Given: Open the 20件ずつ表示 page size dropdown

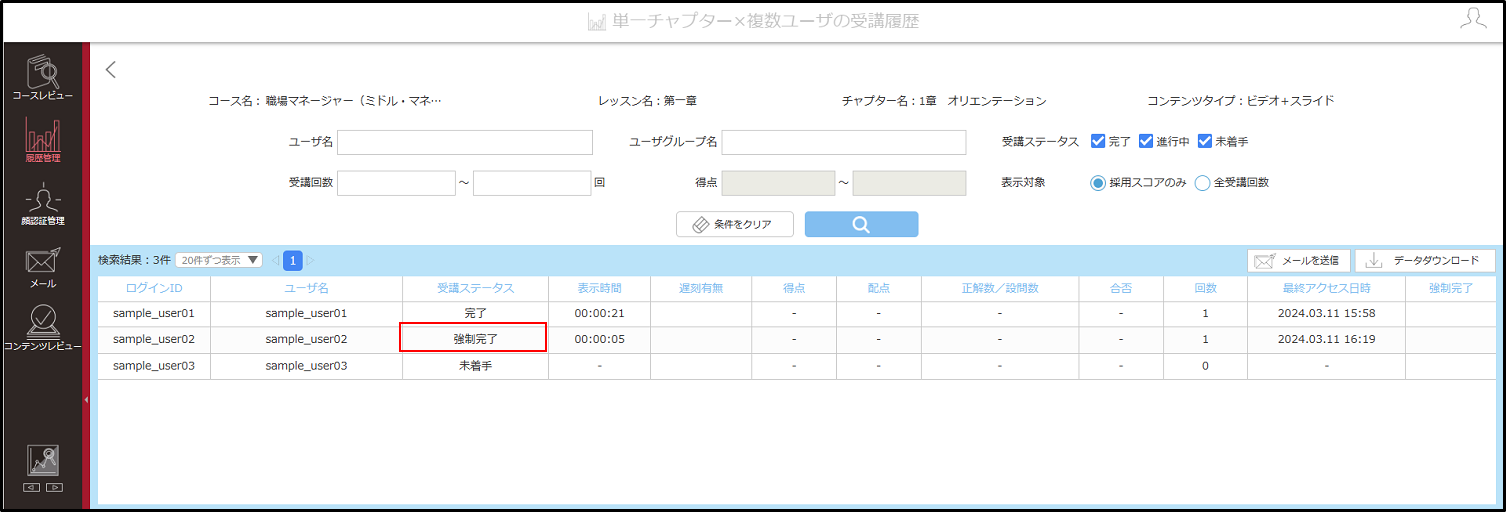Looking at the screenshot, I should point(219,260).
